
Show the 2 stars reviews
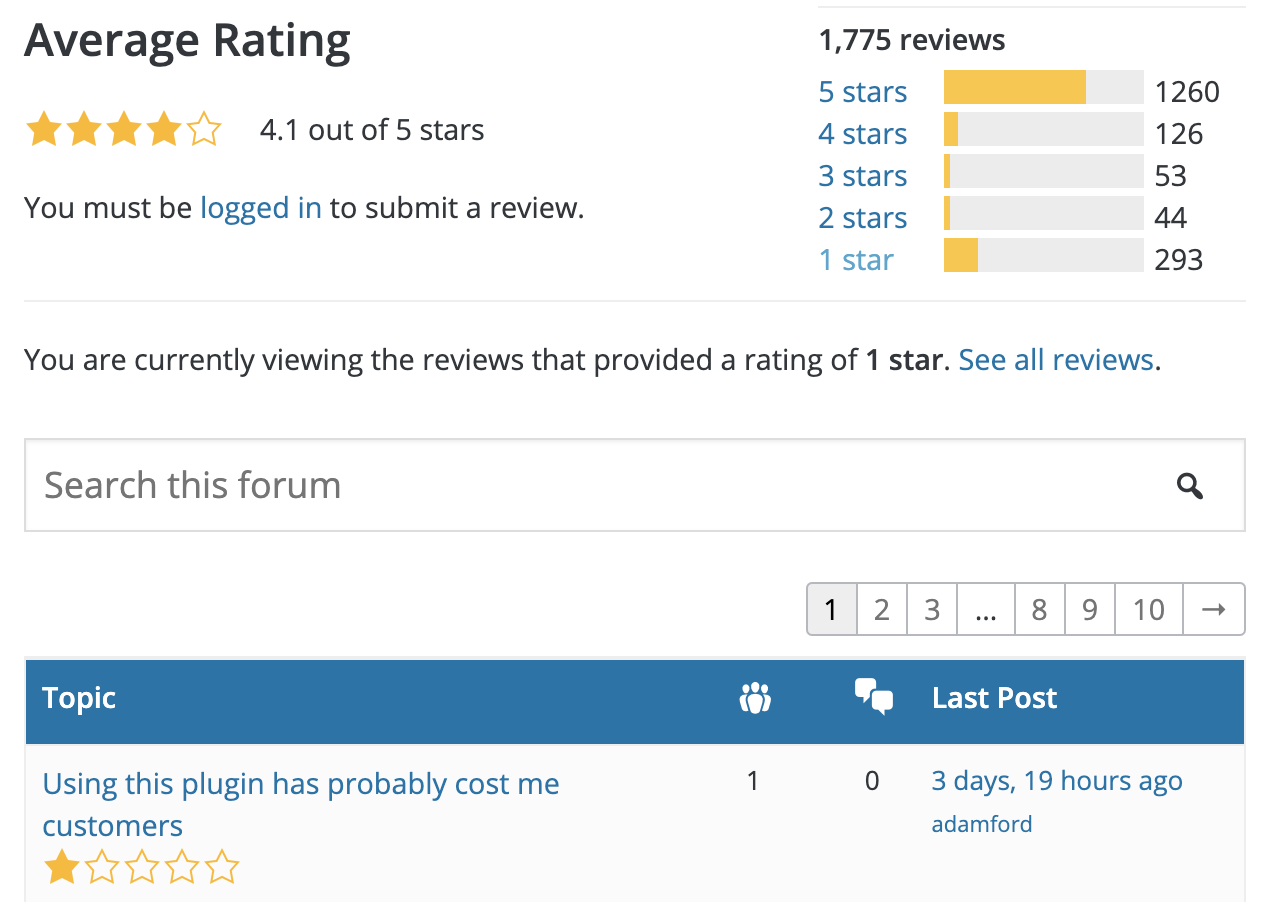coord(862,218)
